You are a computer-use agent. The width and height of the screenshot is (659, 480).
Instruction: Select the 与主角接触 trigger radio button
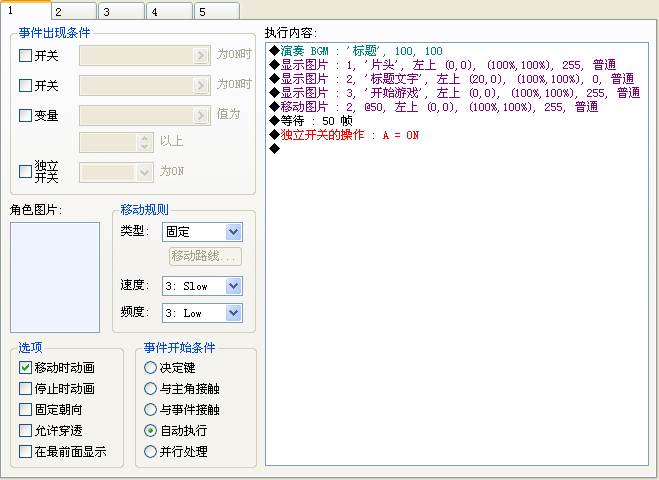[x=150, y=388]
